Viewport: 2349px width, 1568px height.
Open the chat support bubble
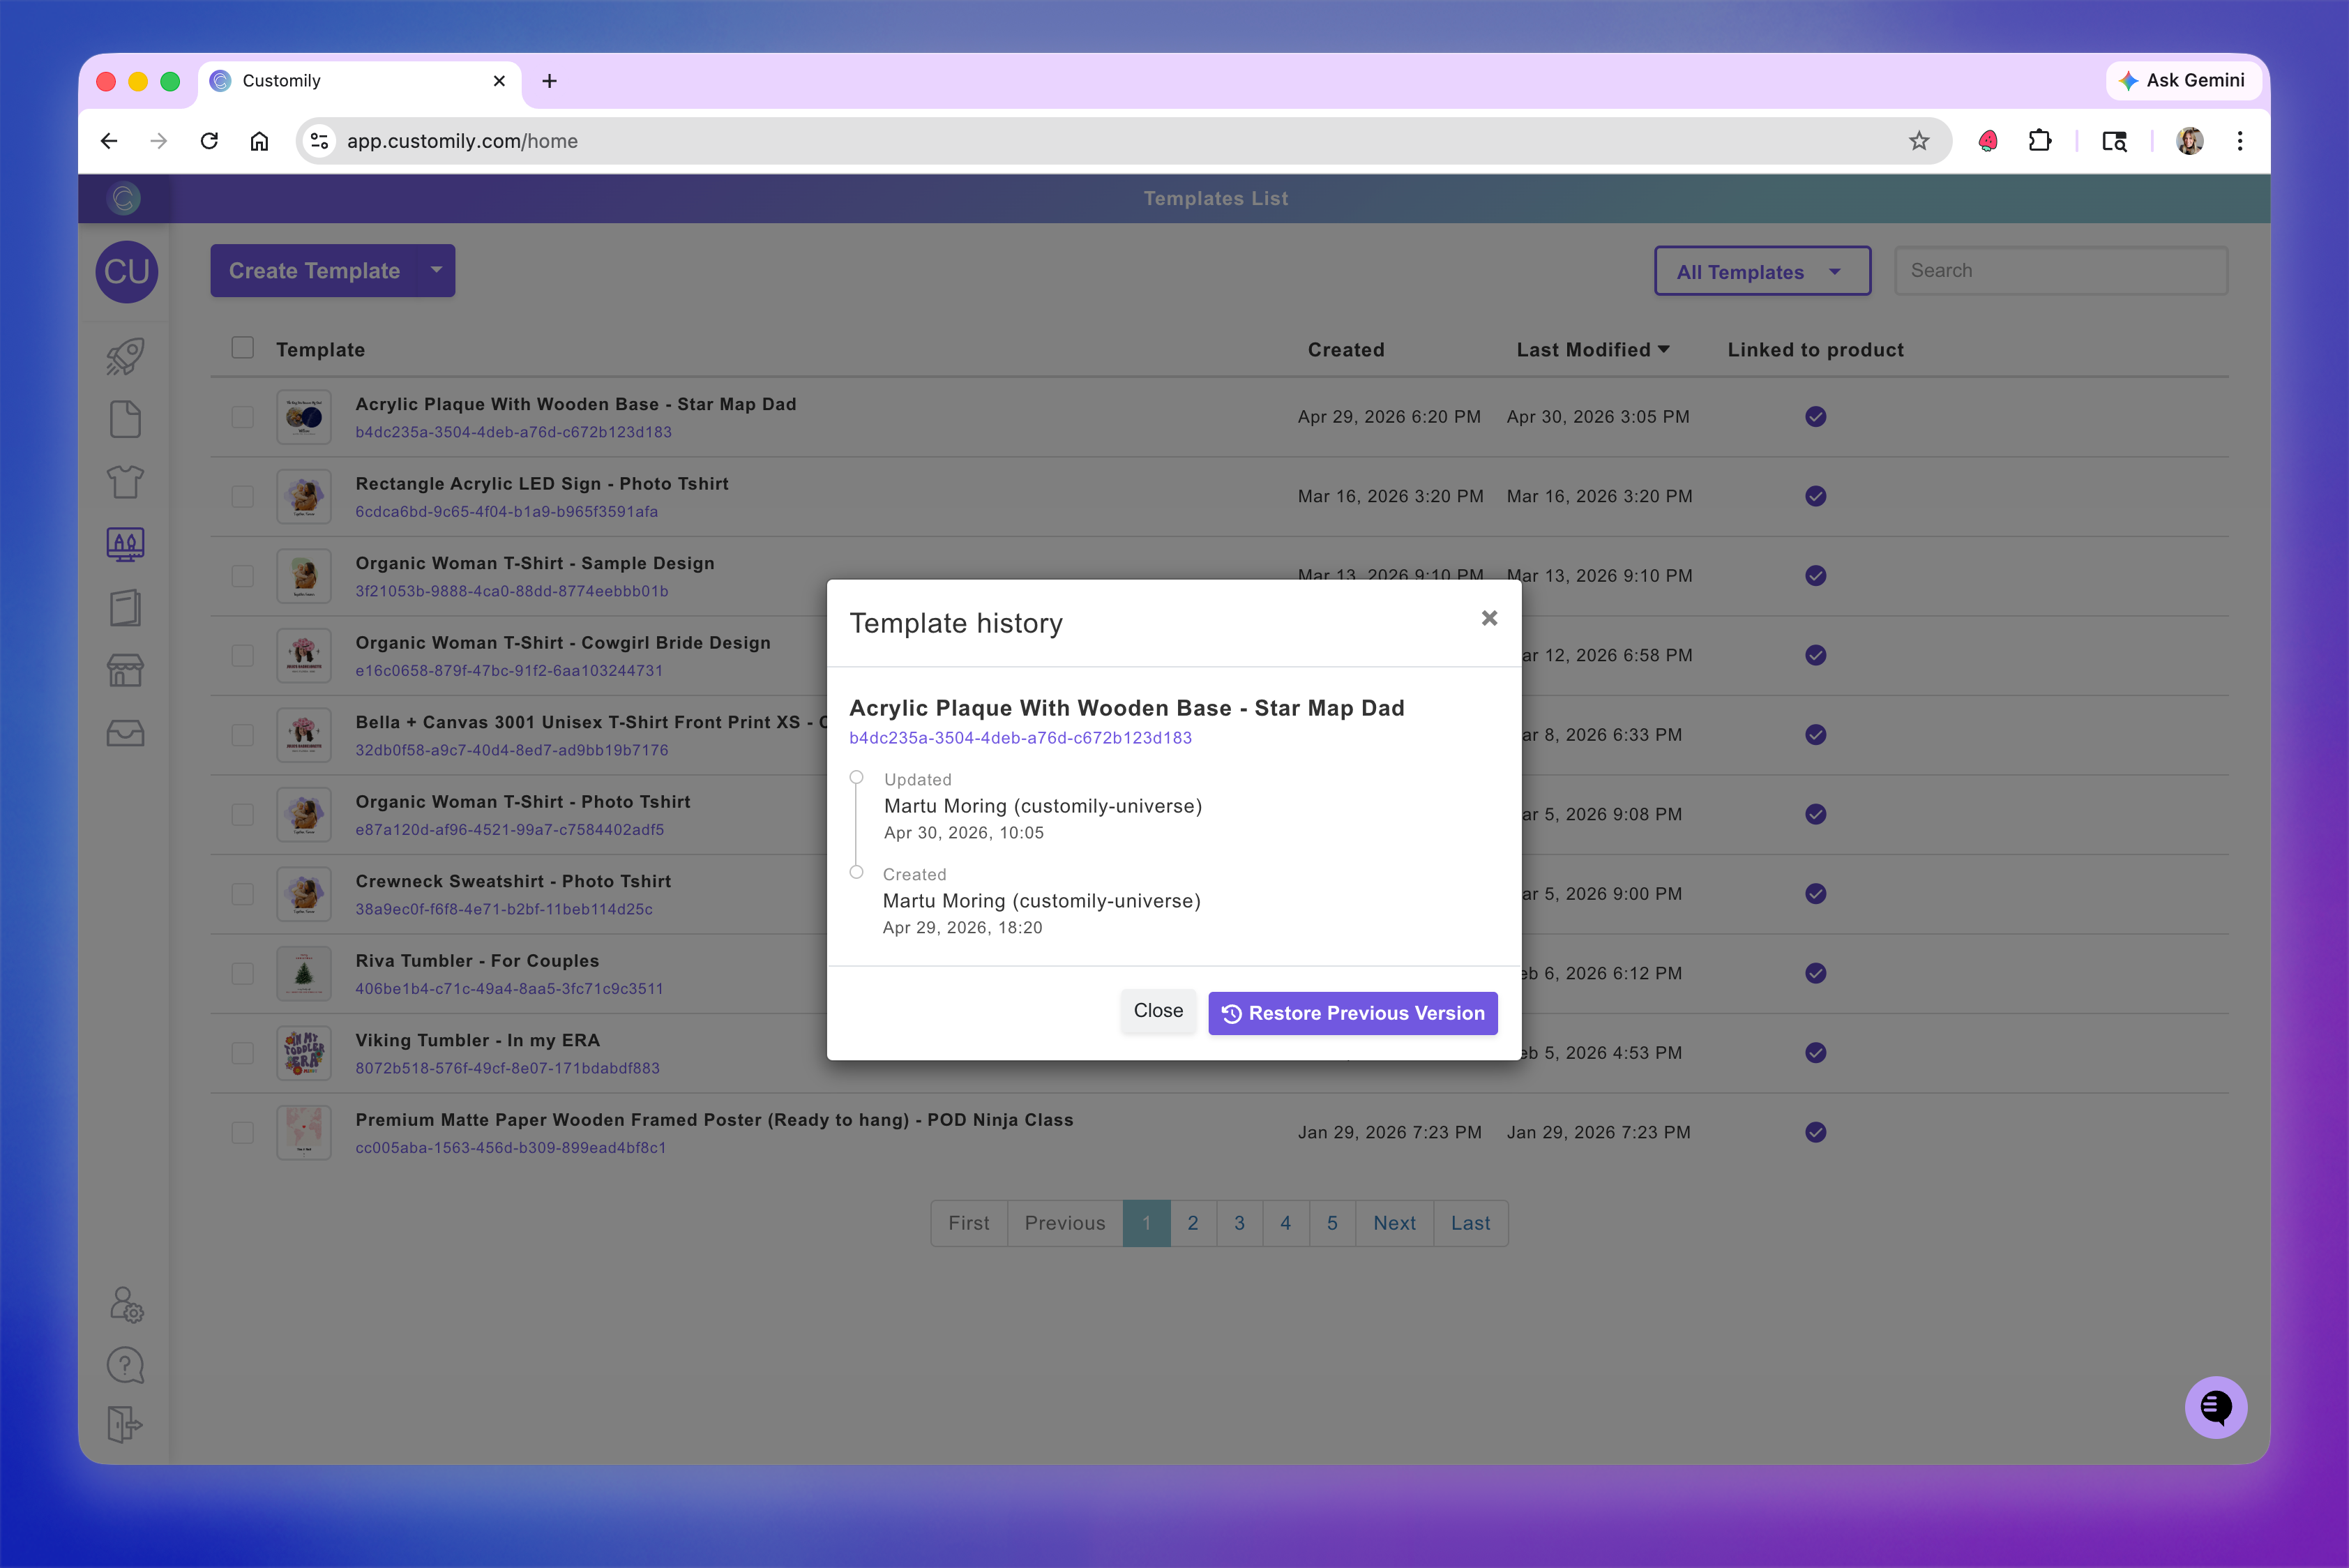click(2215, 1407)
